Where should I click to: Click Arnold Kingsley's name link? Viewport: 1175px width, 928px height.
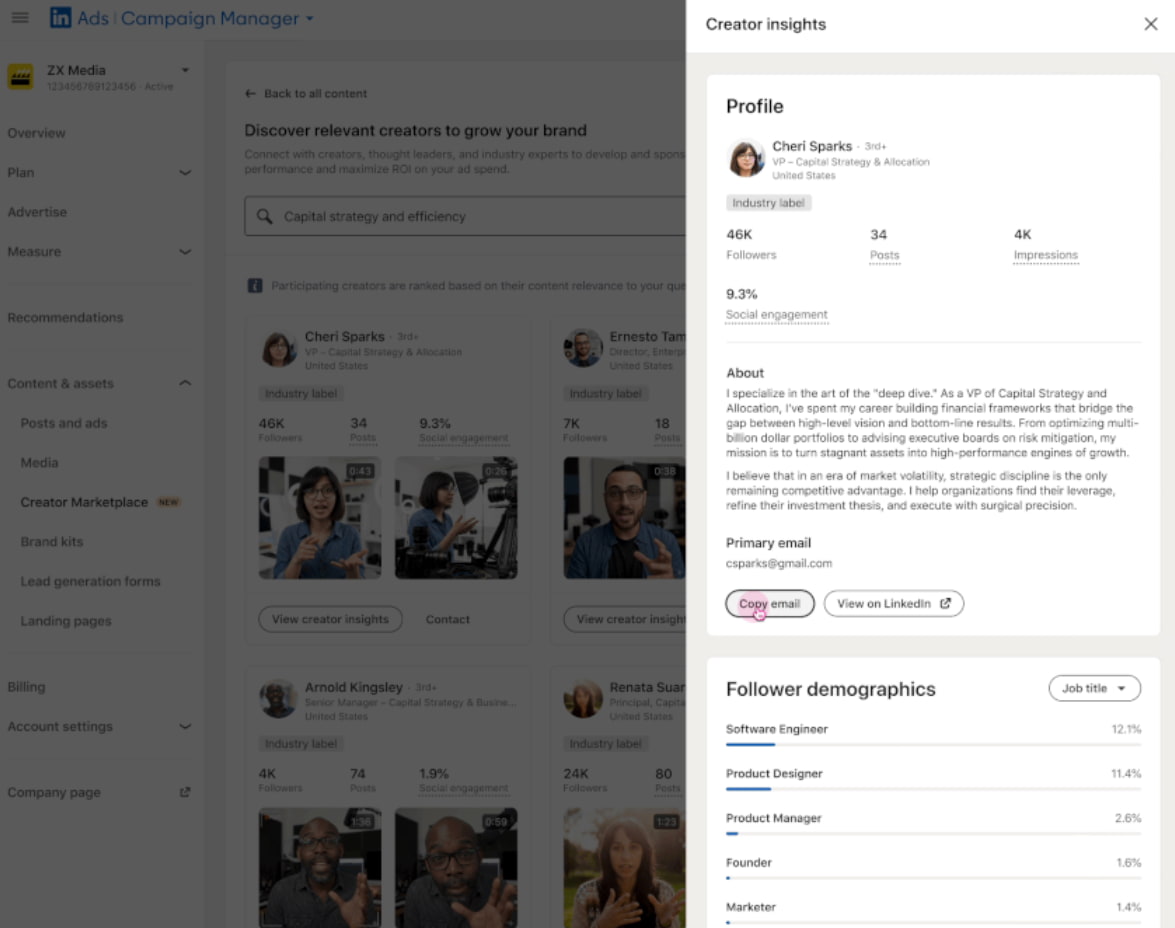354,687
